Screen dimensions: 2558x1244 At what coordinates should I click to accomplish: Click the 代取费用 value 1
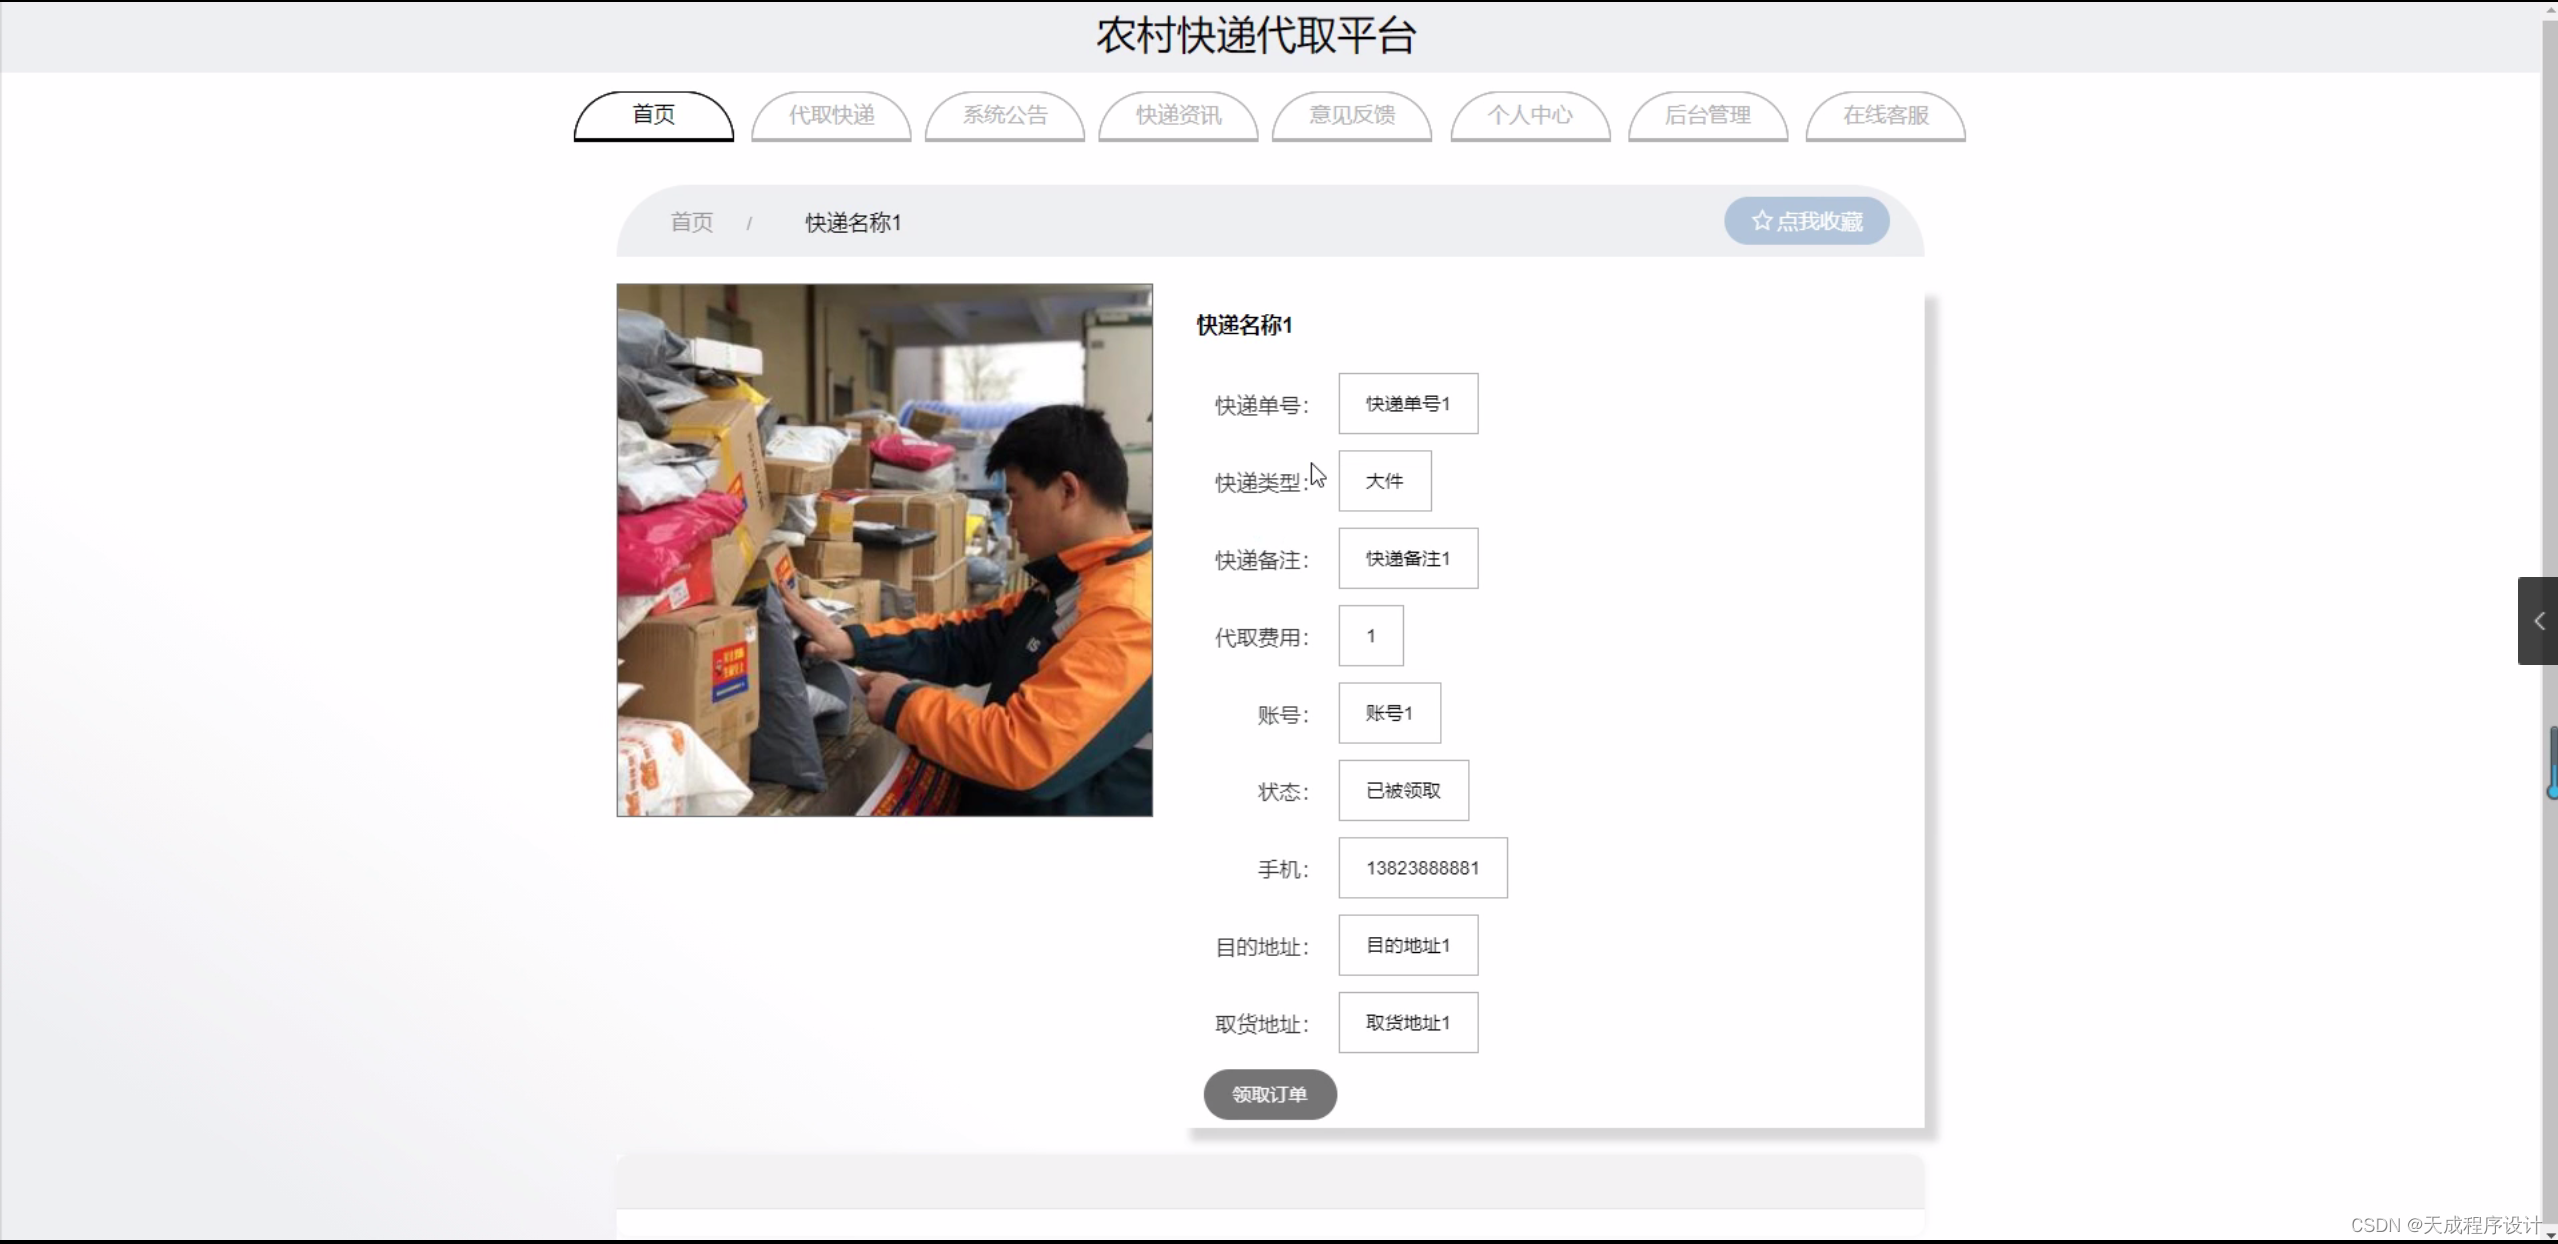(x=1371, y=636)
